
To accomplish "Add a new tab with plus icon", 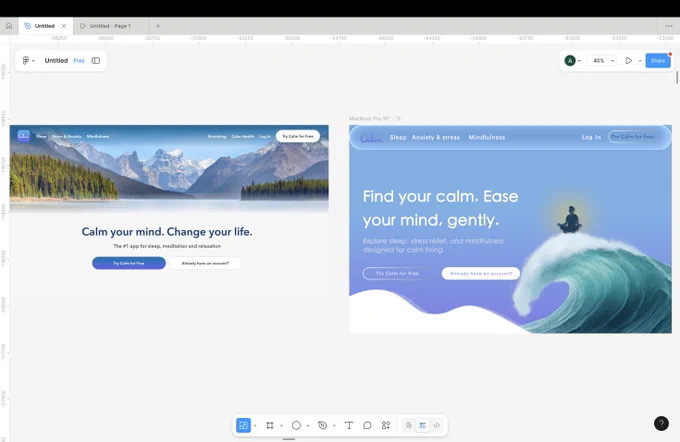I will tap(158, 26).
